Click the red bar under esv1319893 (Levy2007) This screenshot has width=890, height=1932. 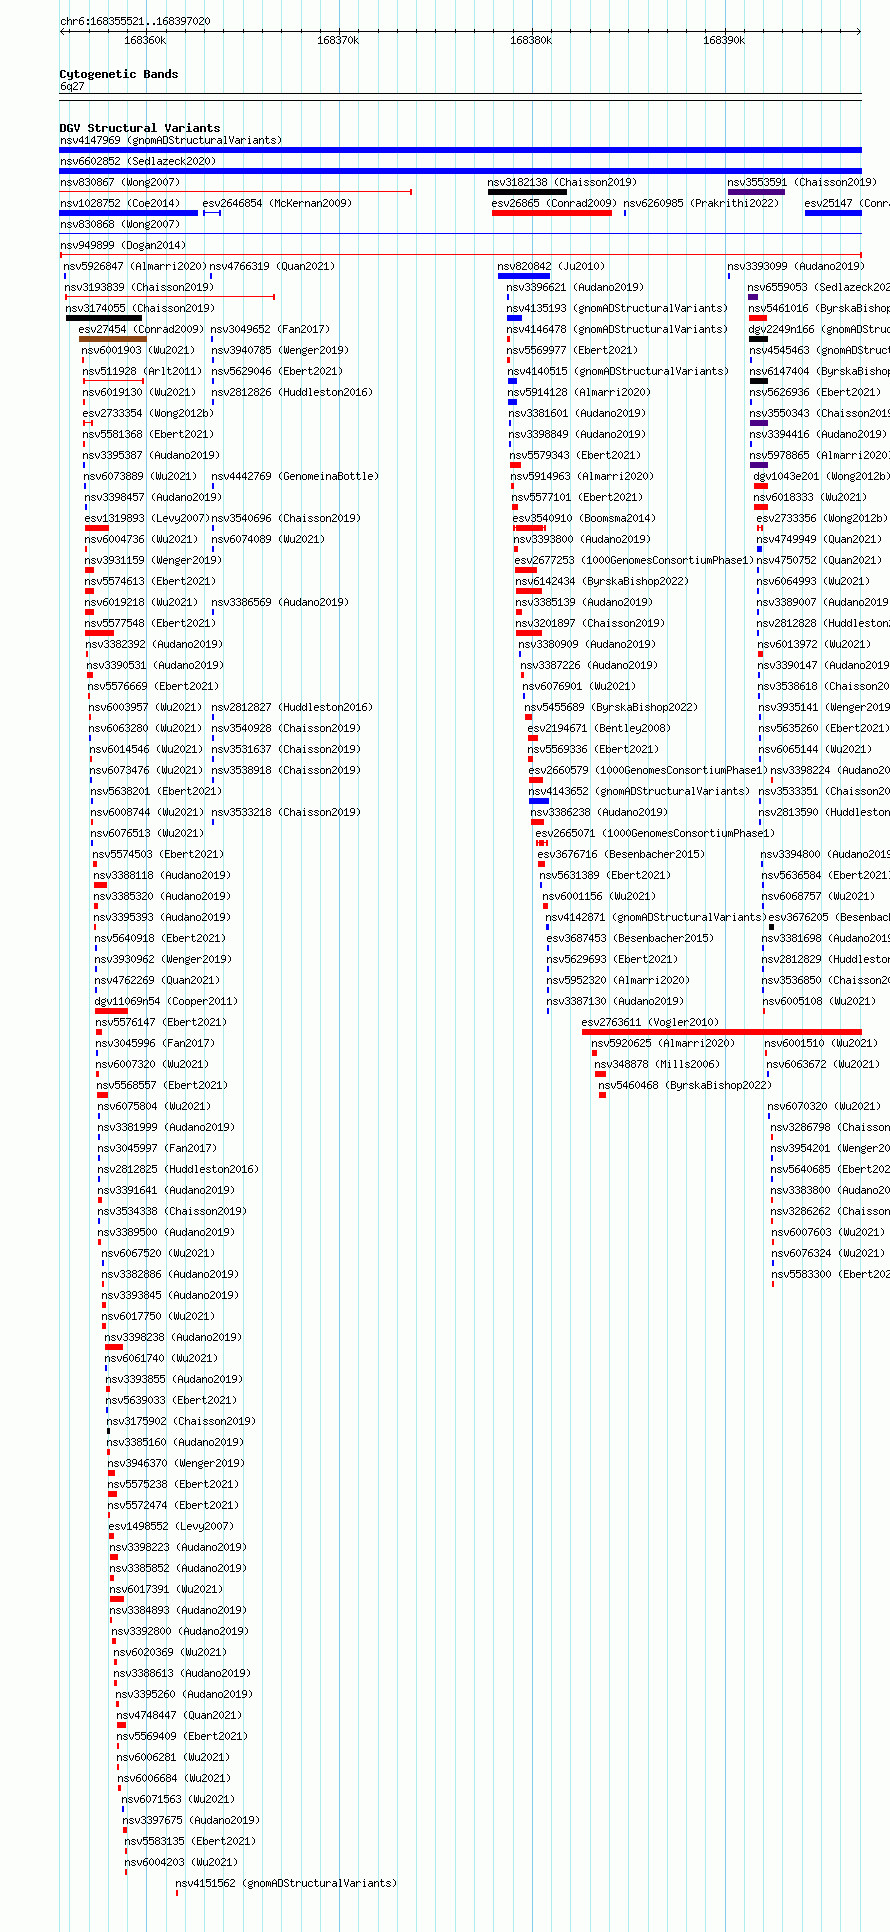[97, 528]
